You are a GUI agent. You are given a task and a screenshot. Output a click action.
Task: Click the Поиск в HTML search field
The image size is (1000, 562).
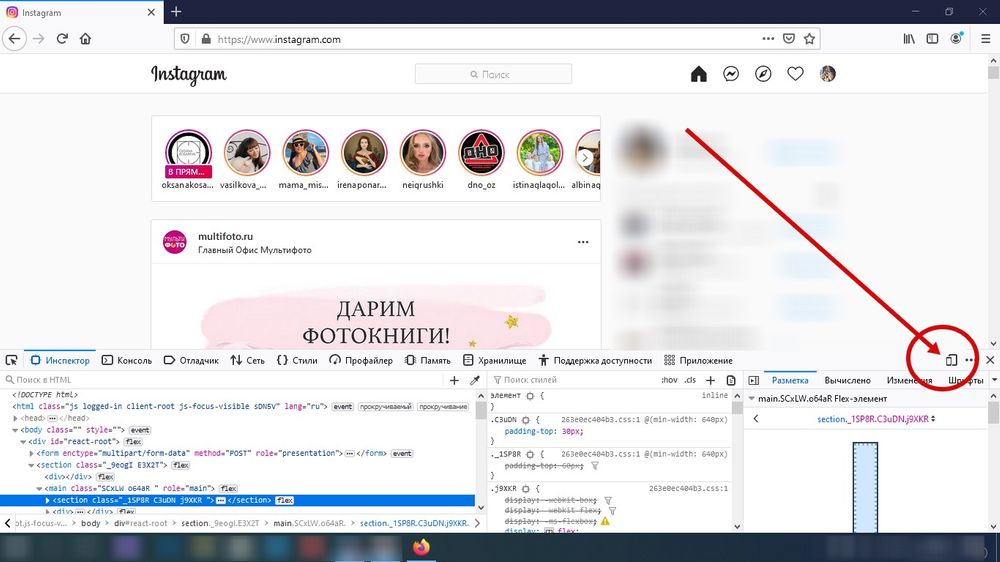[223, 380]
